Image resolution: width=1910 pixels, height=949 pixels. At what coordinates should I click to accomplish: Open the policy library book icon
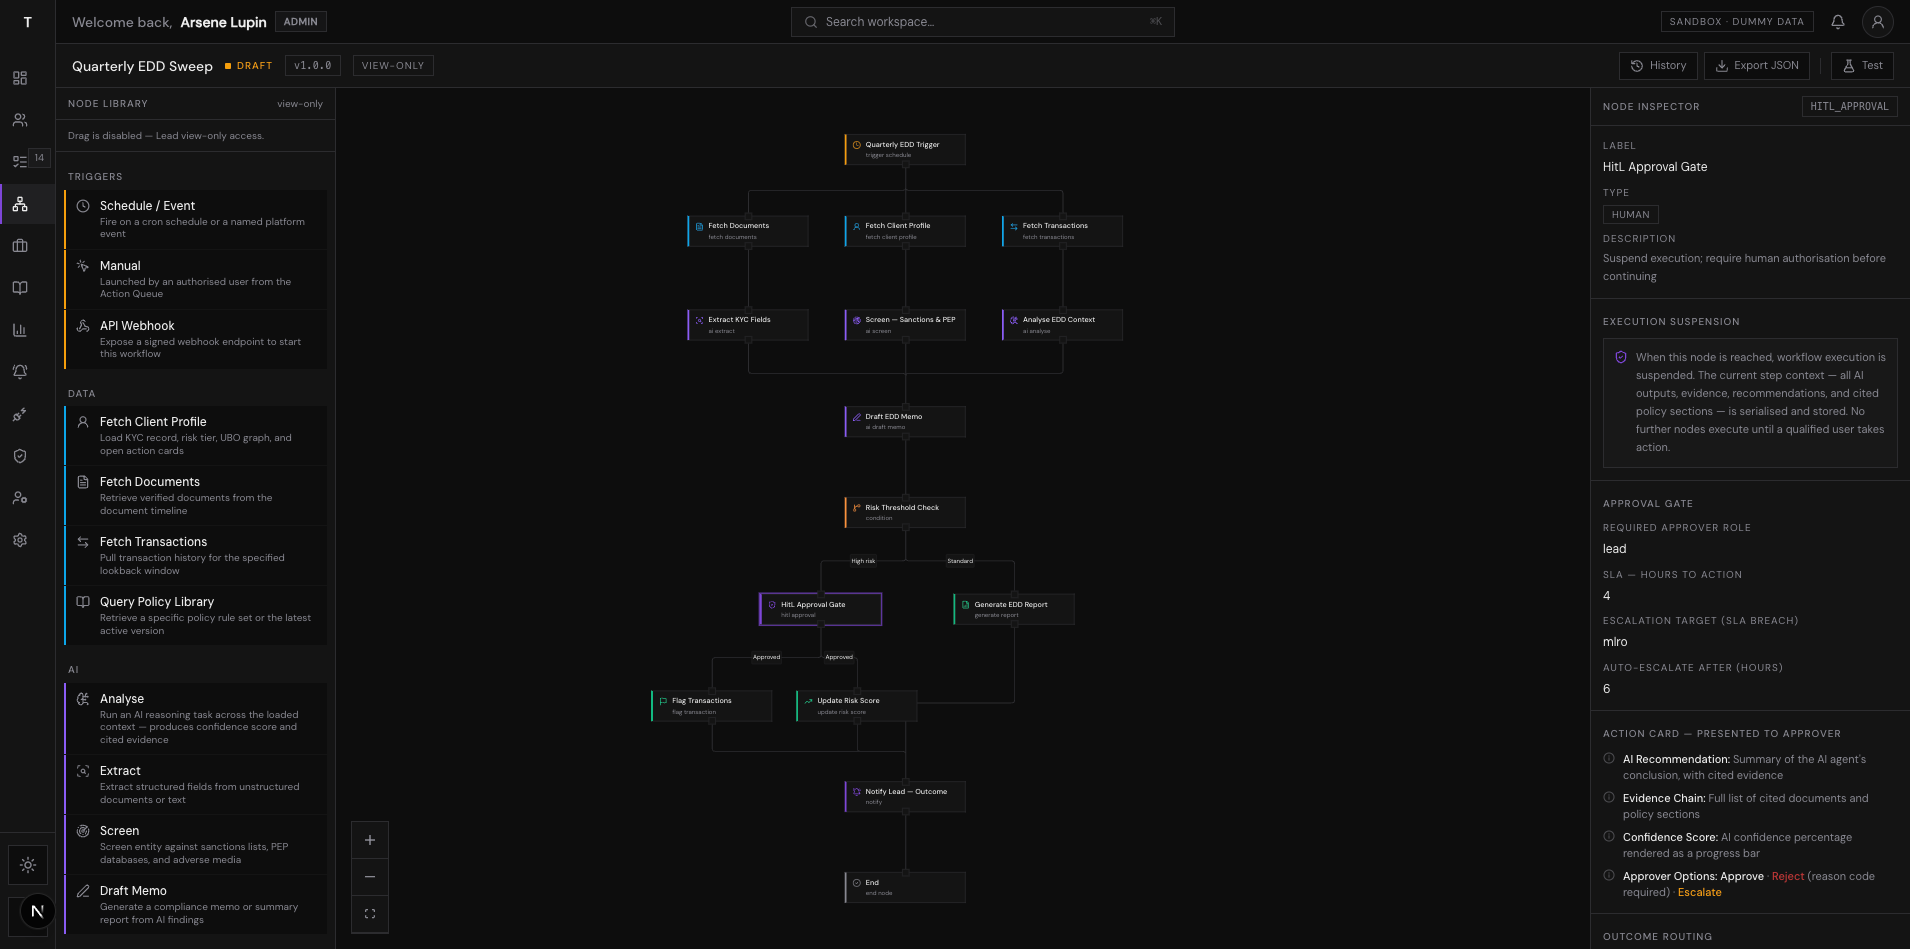[19, 287]
